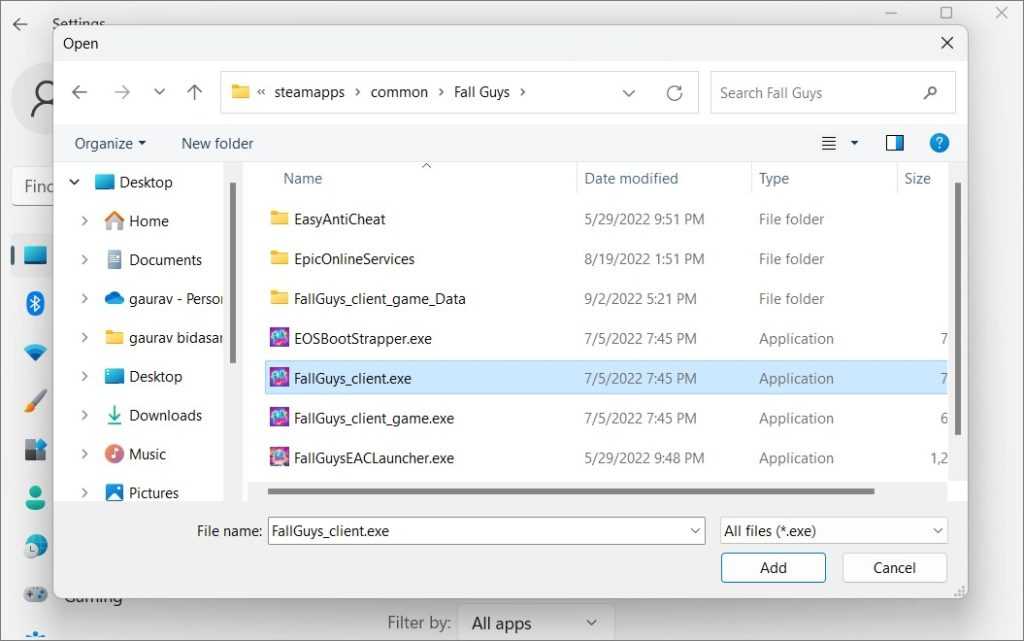The width and height of the screenshot is (1024, 641).
Task: Open Bluetooth section in Settings sidebar
Action: (35, 304)
